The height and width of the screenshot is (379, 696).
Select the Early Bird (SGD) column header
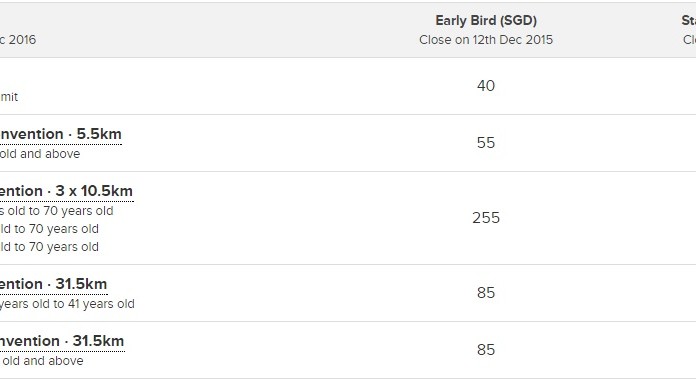tap(486, 20)
